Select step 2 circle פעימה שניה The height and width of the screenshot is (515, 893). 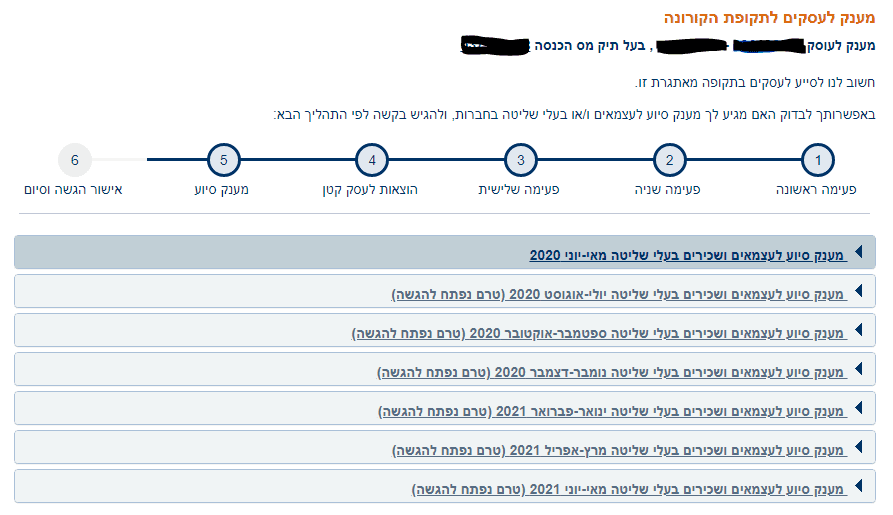[x=670, y=160]
